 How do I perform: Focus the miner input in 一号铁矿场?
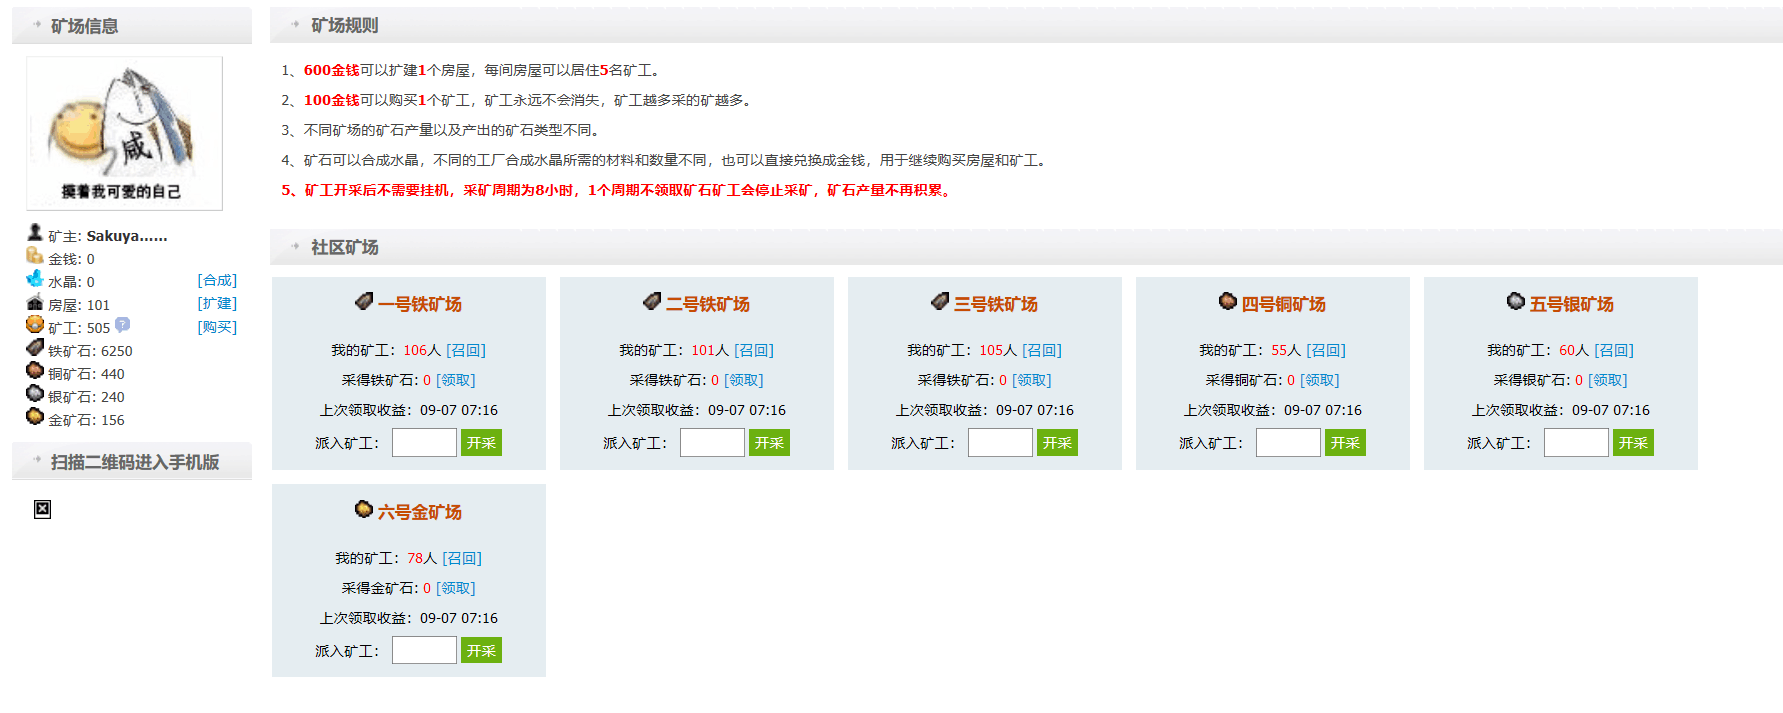(x=424, y=442)
